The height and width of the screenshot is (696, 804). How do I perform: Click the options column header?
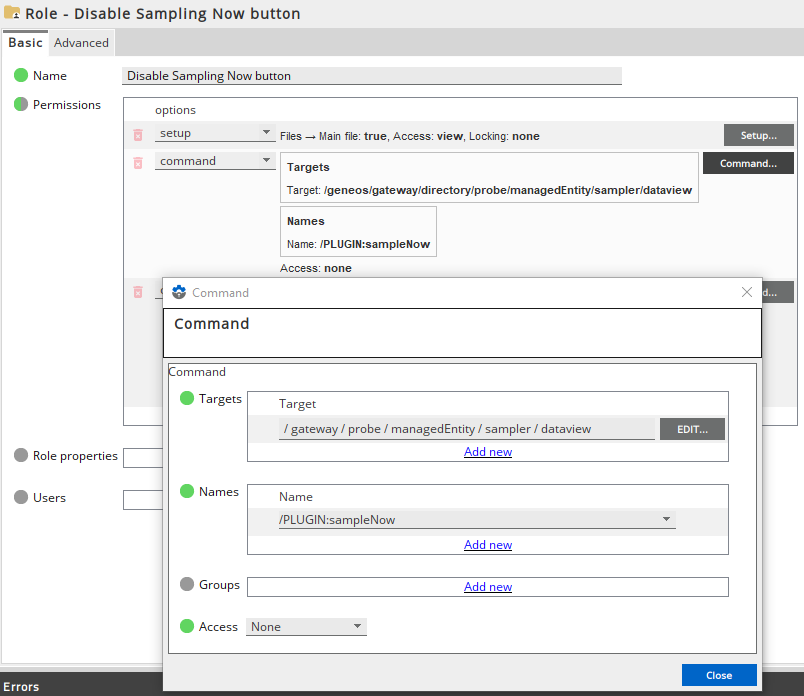(175, 110)
